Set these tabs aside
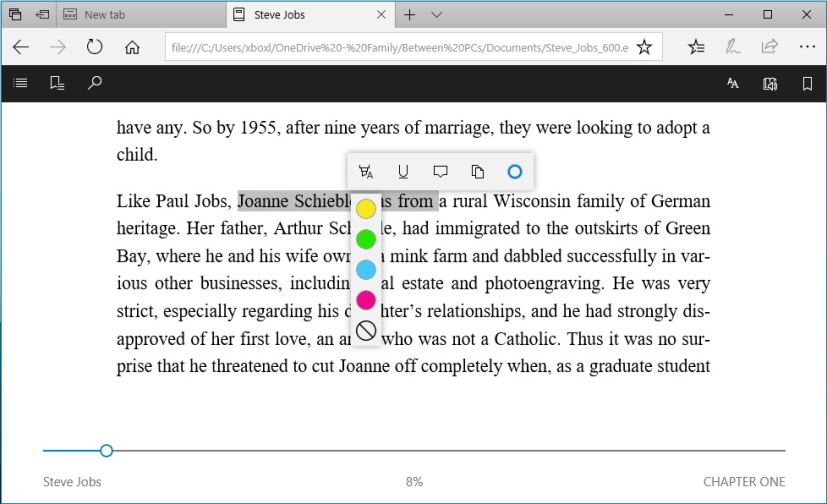Viewport: 827px width, 504px height. click(42, 14)
